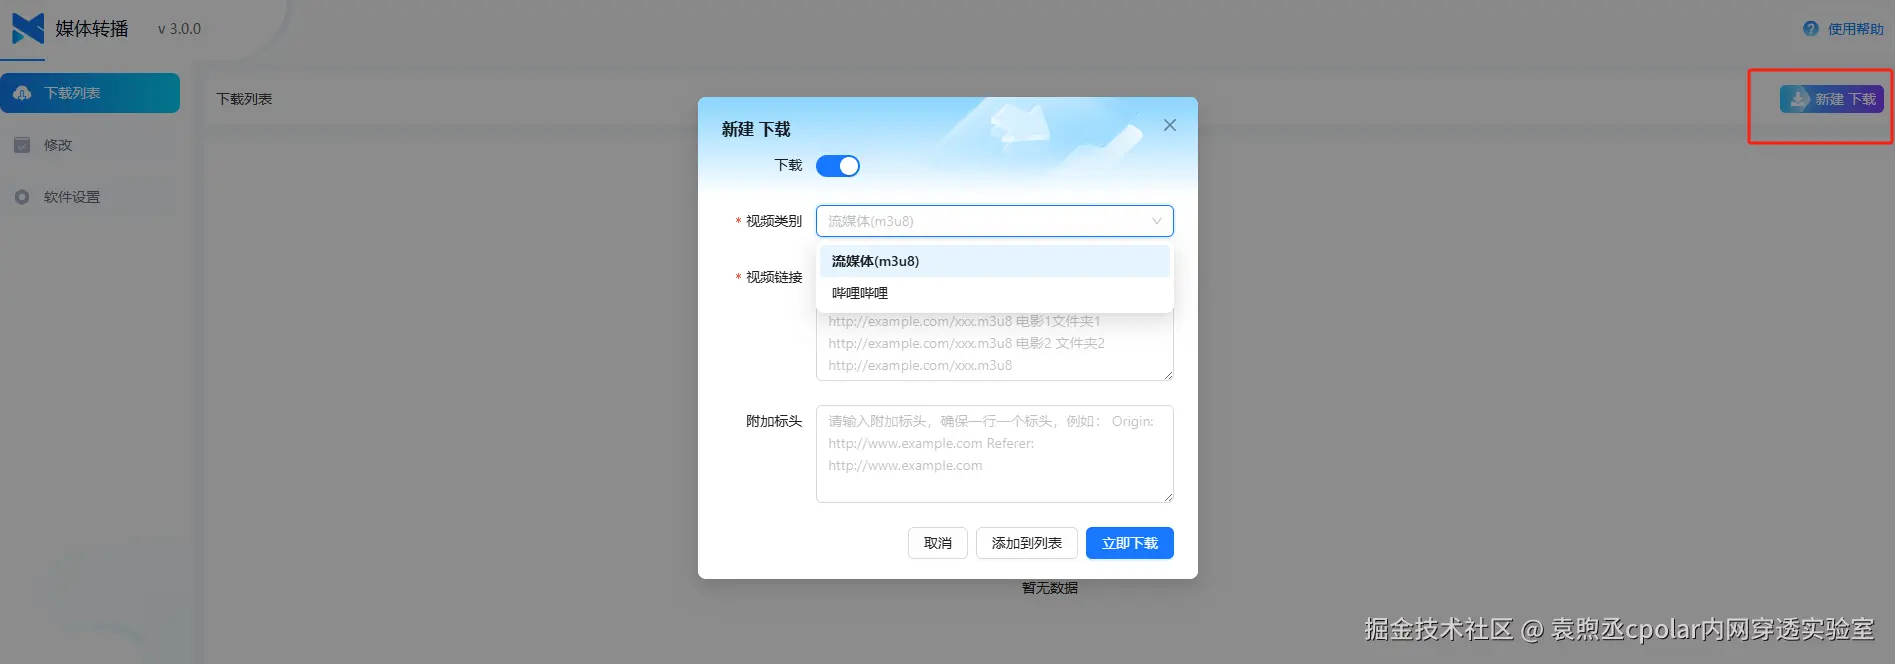This screenshot has width=1895, height=664.
Task: Toggle the 下载 switch off
Action: tap(838, 166)
